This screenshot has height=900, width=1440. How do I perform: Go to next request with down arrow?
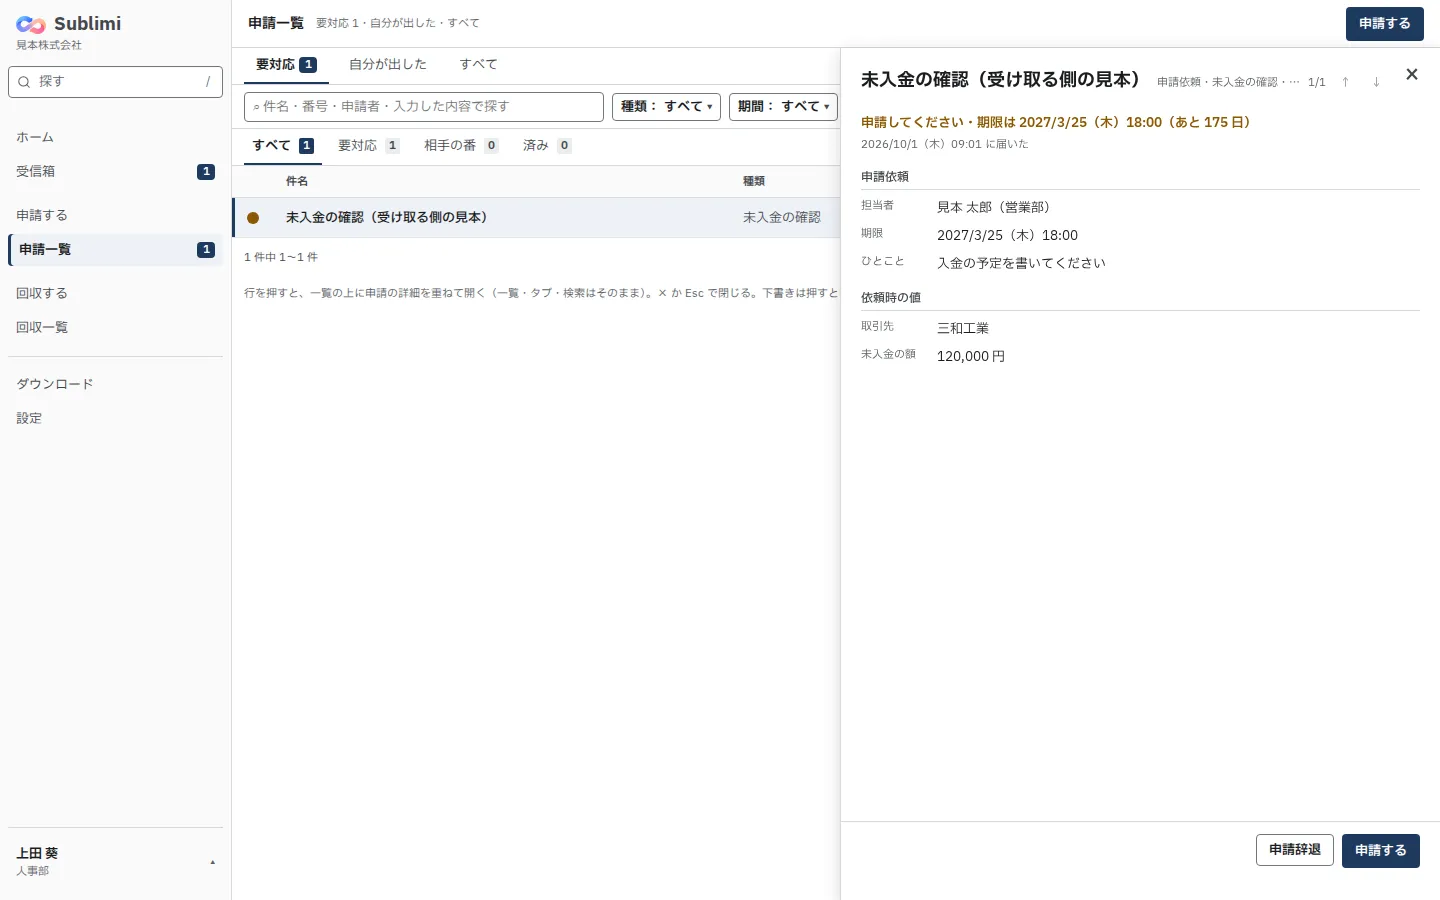(1376, 82)
